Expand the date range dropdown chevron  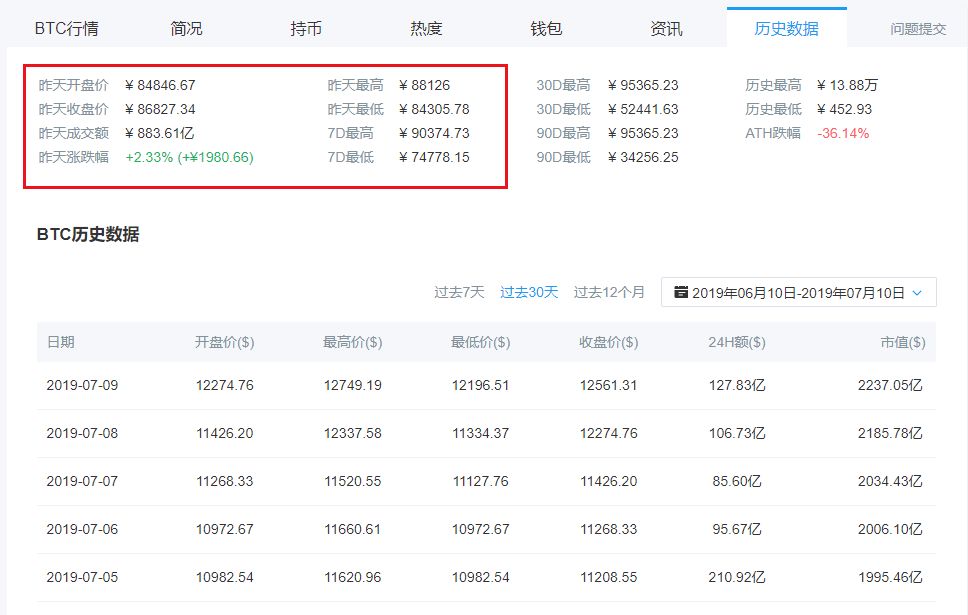tap(917, 293)
